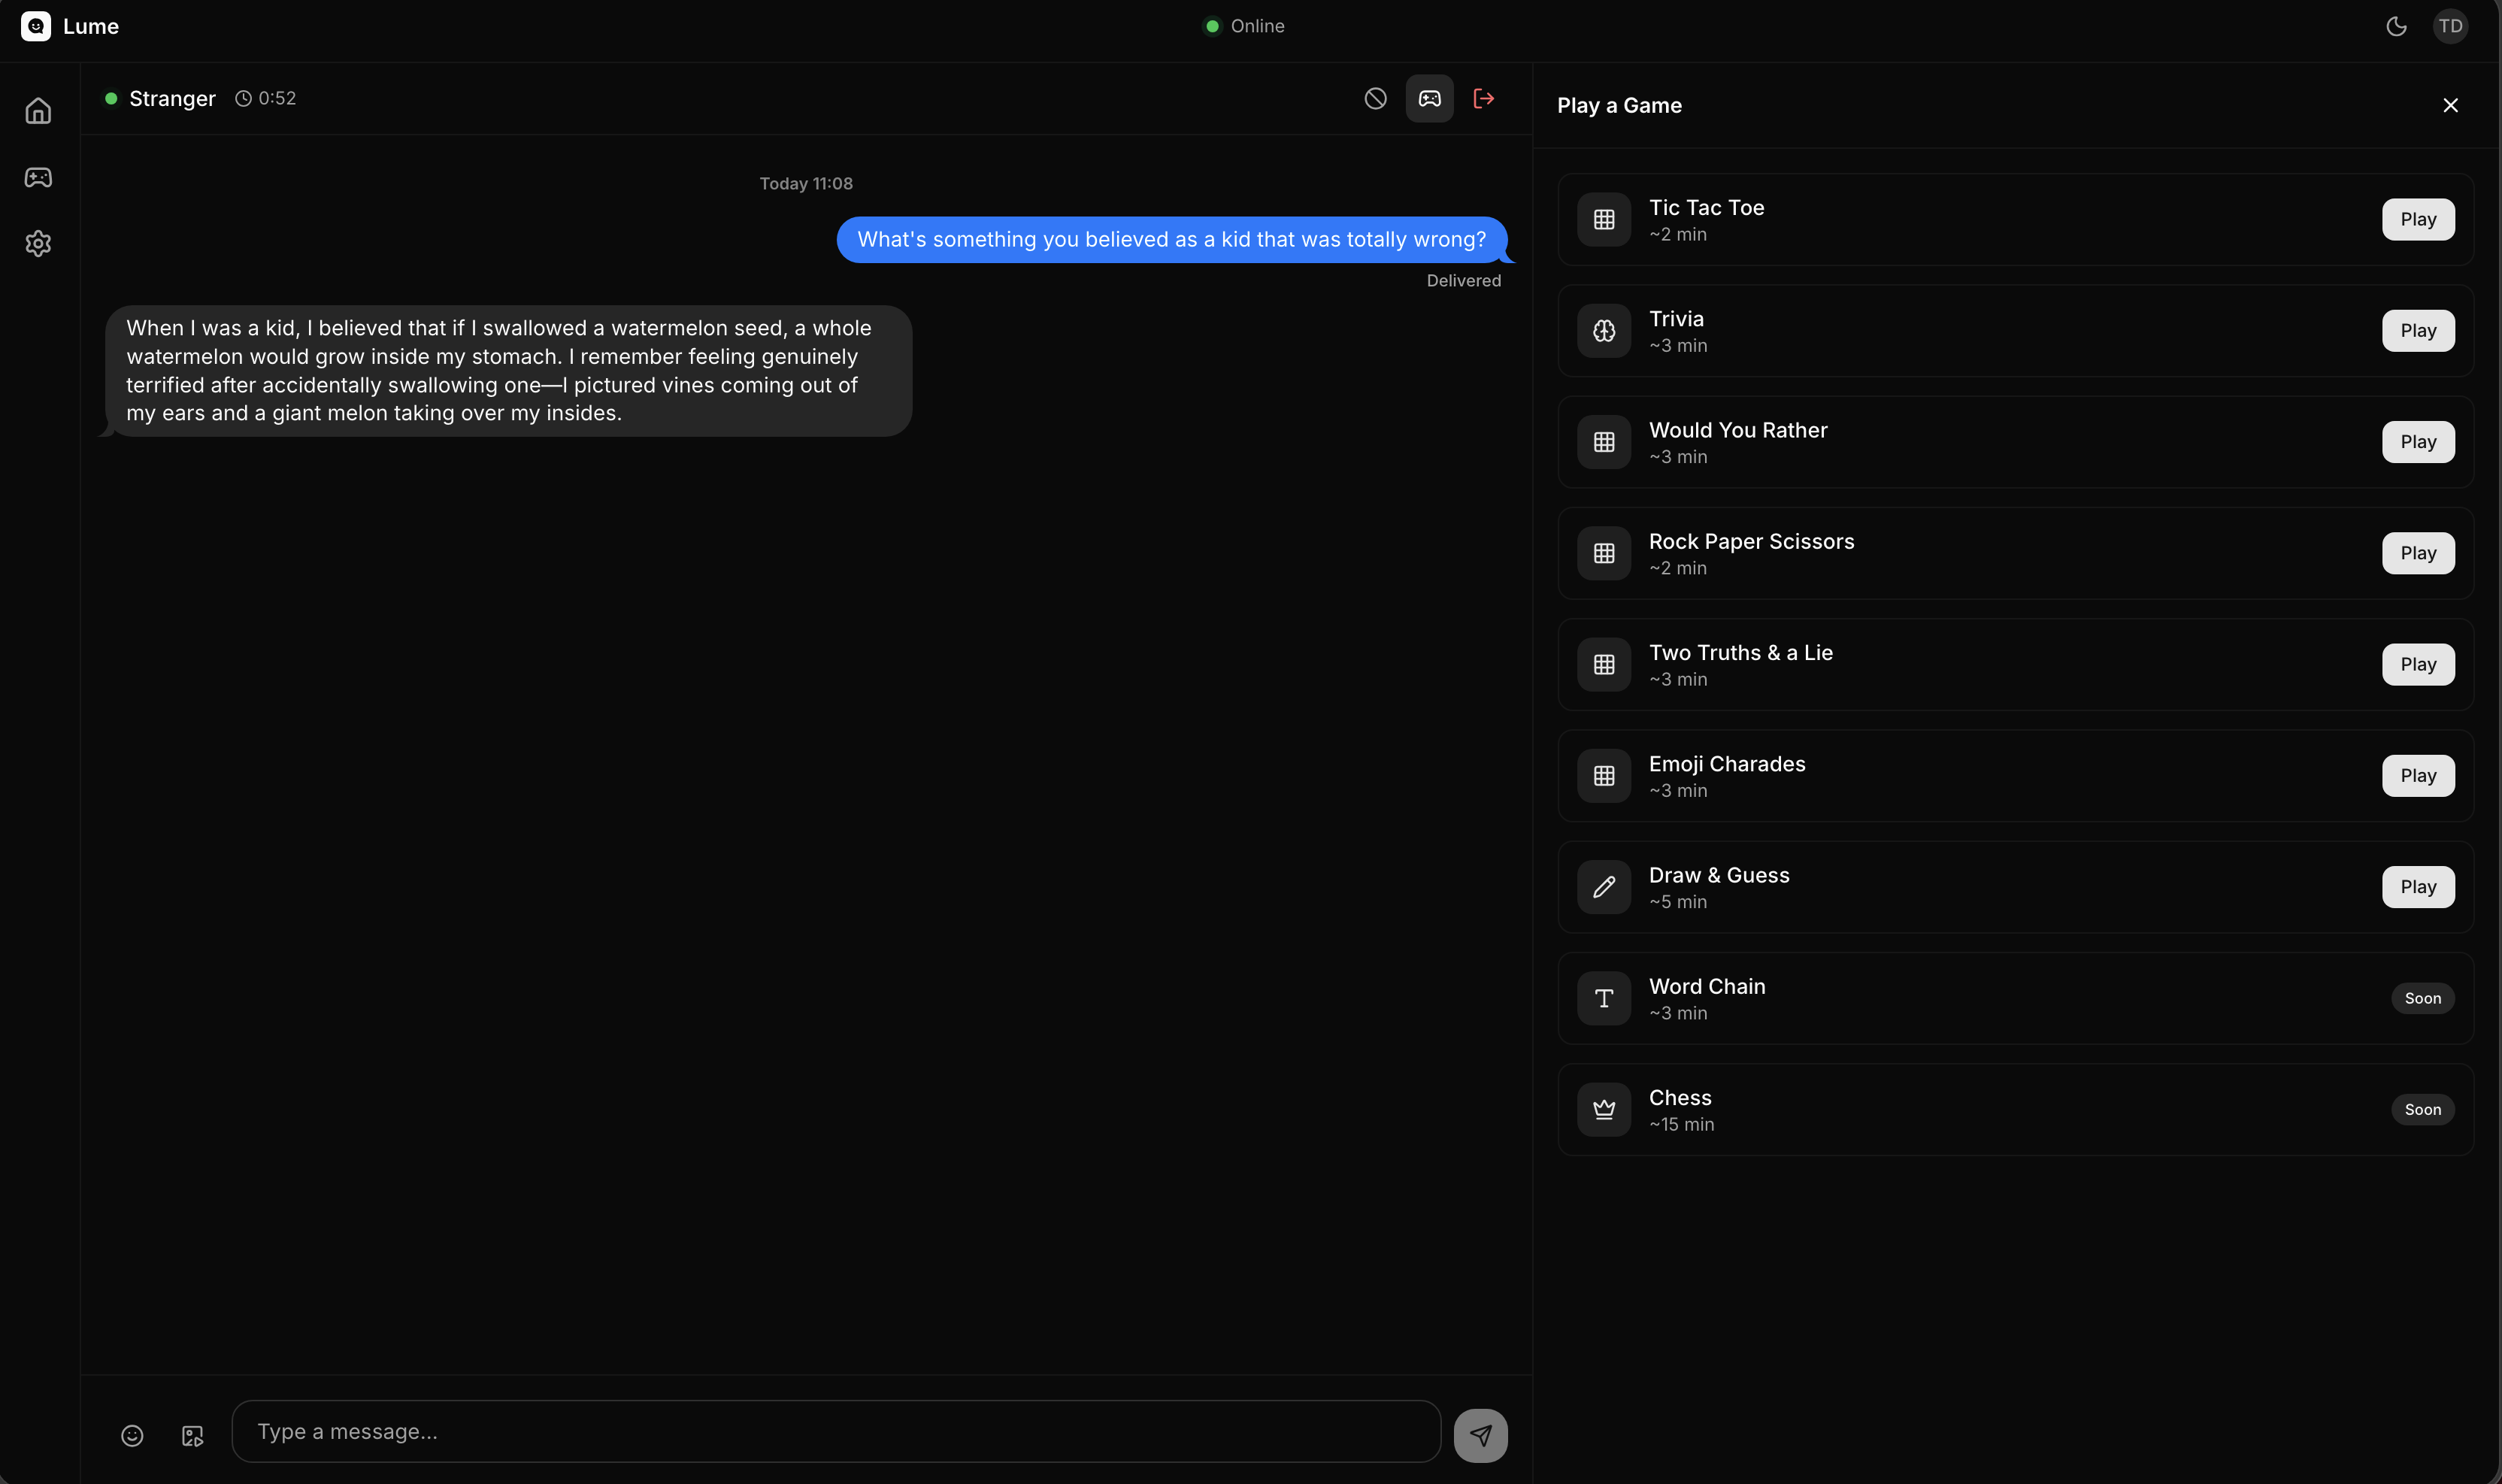Play Tic Tac Toe
This screenshot has width=2502, height=1484.
coord(2417,219)
